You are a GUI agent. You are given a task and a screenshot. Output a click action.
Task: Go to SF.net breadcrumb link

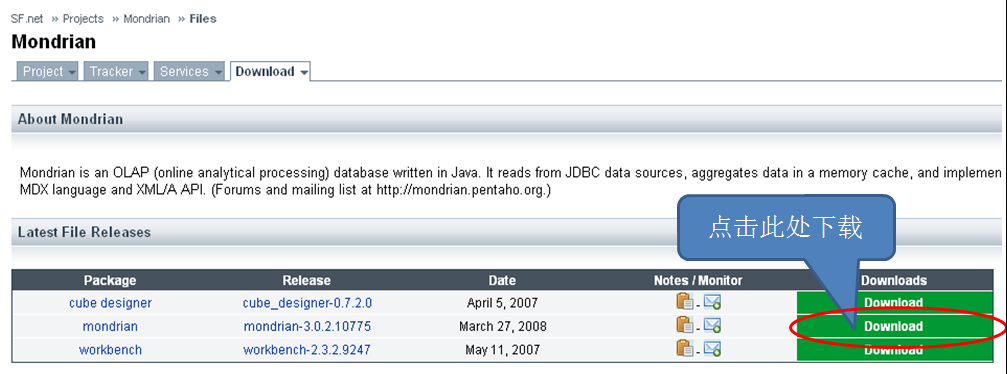coord(27,19)
